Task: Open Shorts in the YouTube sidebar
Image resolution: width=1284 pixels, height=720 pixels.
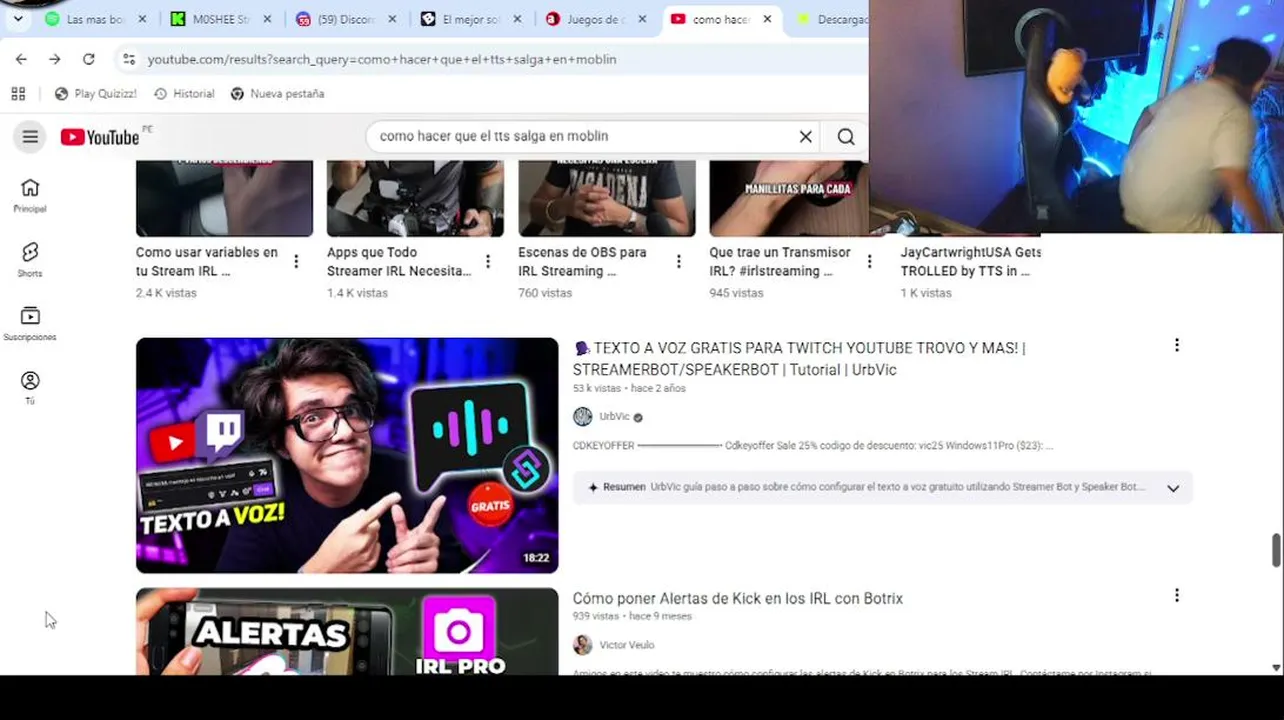Action: (x=30, y=259)
